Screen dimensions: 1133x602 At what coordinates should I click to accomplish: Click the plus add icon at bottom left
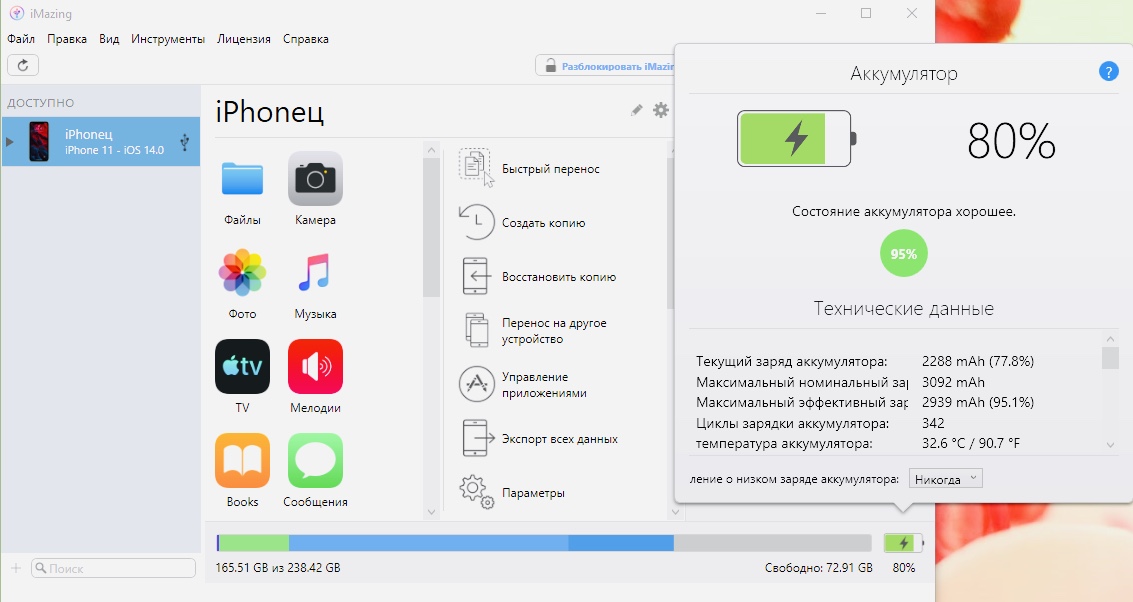point(16,567)
